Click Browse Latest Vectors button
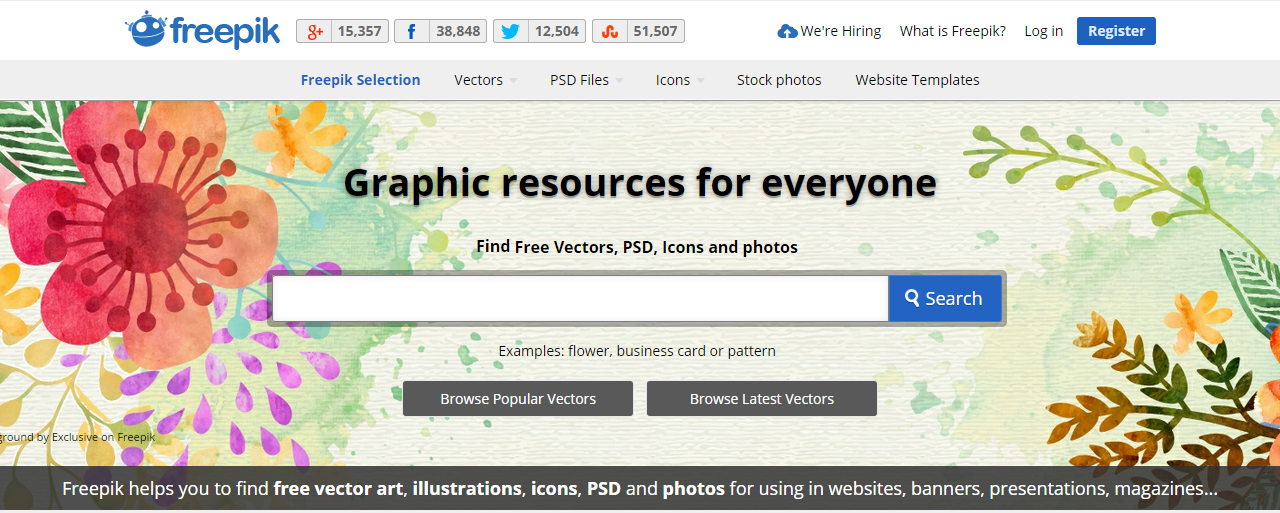The image size is (1280, 513). [762, 399]
